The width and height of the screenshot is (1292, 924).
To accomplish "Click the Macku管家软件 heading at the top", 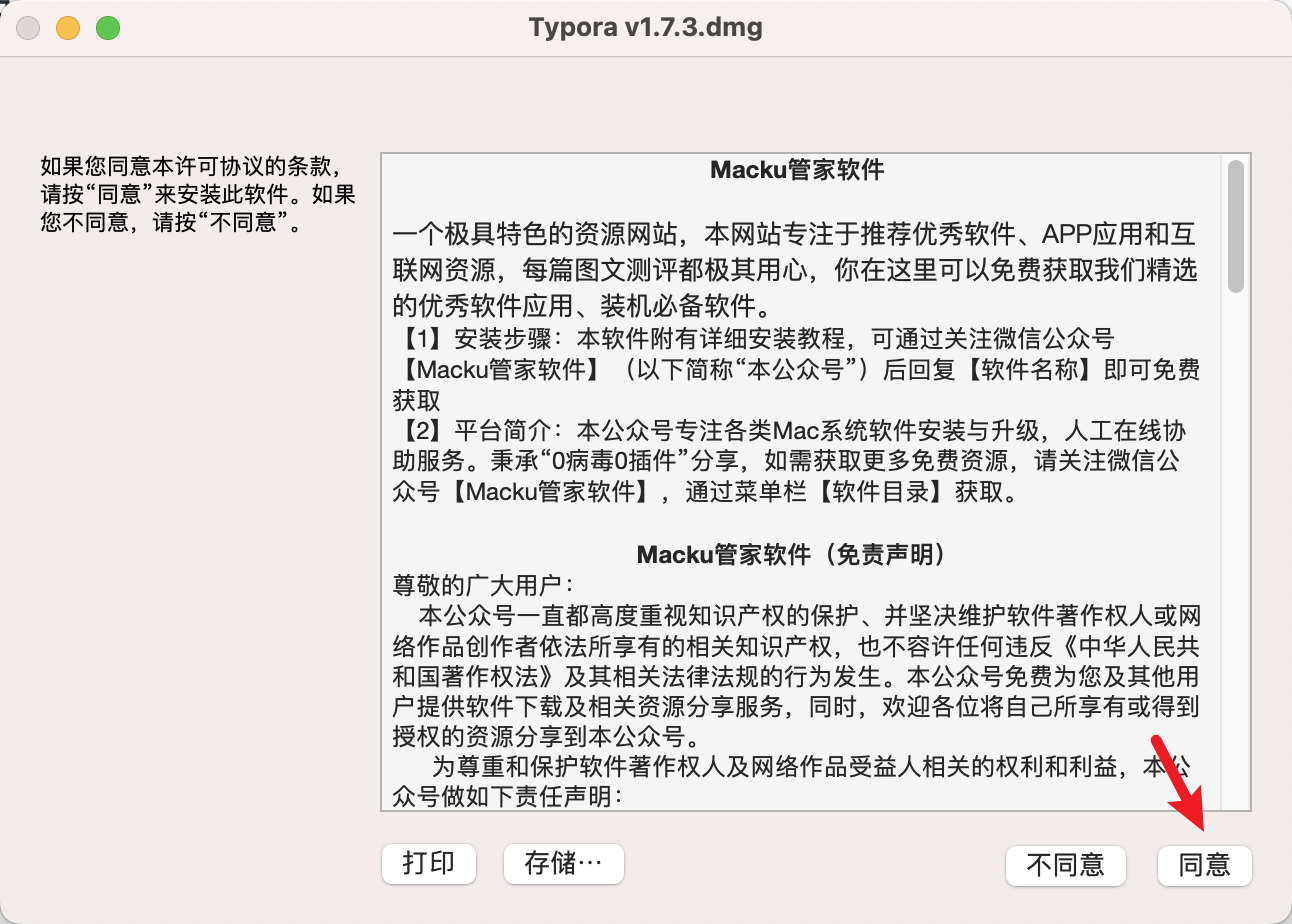I will pos(797,170).
